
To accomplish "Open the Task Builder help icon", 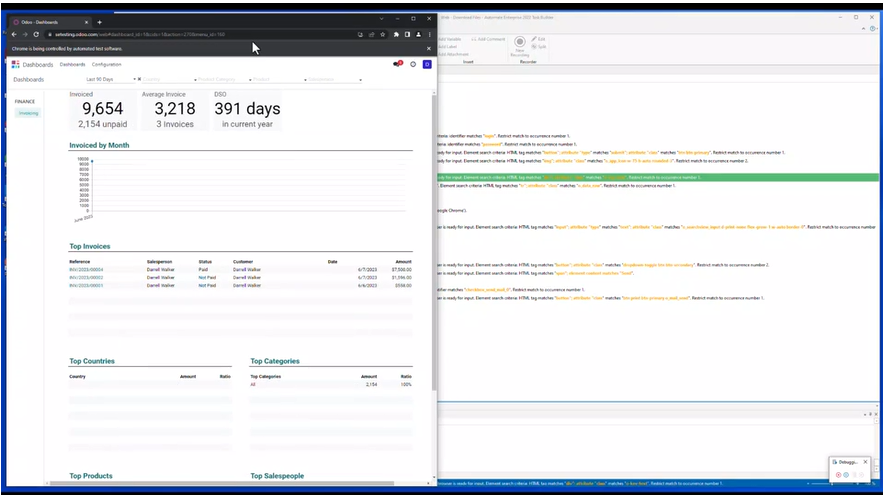I will (x=873, y=29).
